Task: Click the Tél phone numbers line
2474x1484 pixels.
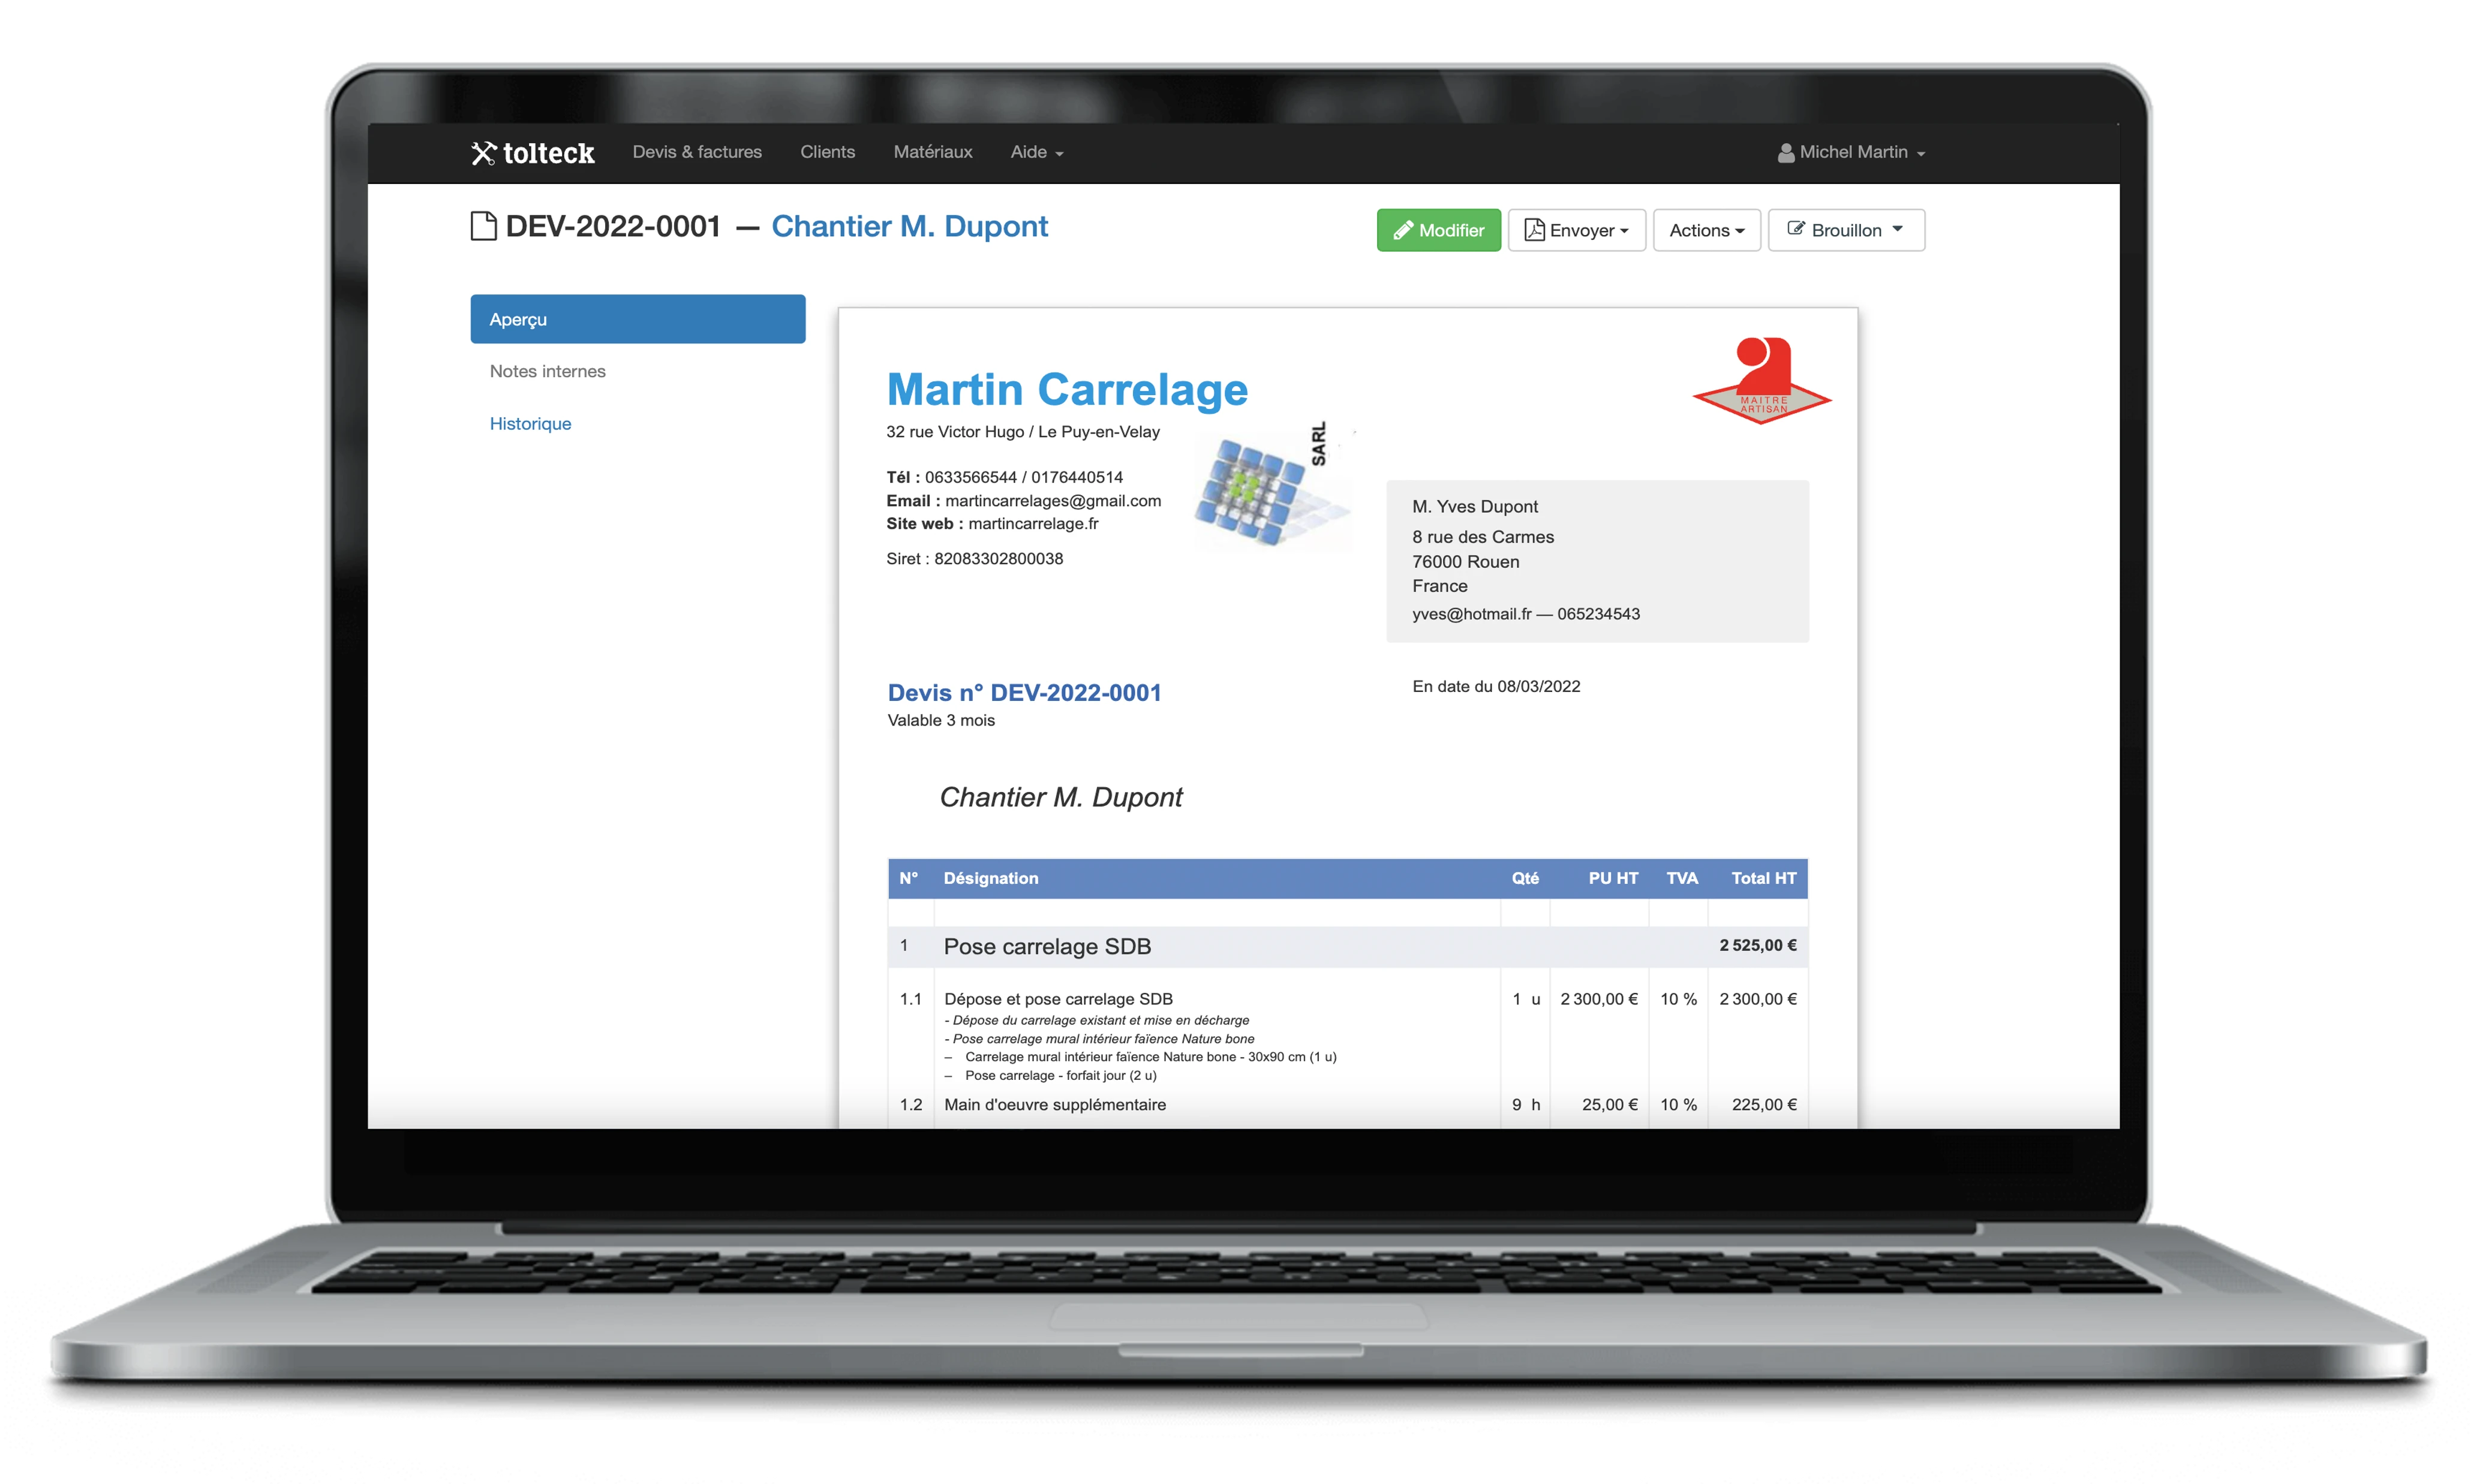Action: pos(1004,477)
